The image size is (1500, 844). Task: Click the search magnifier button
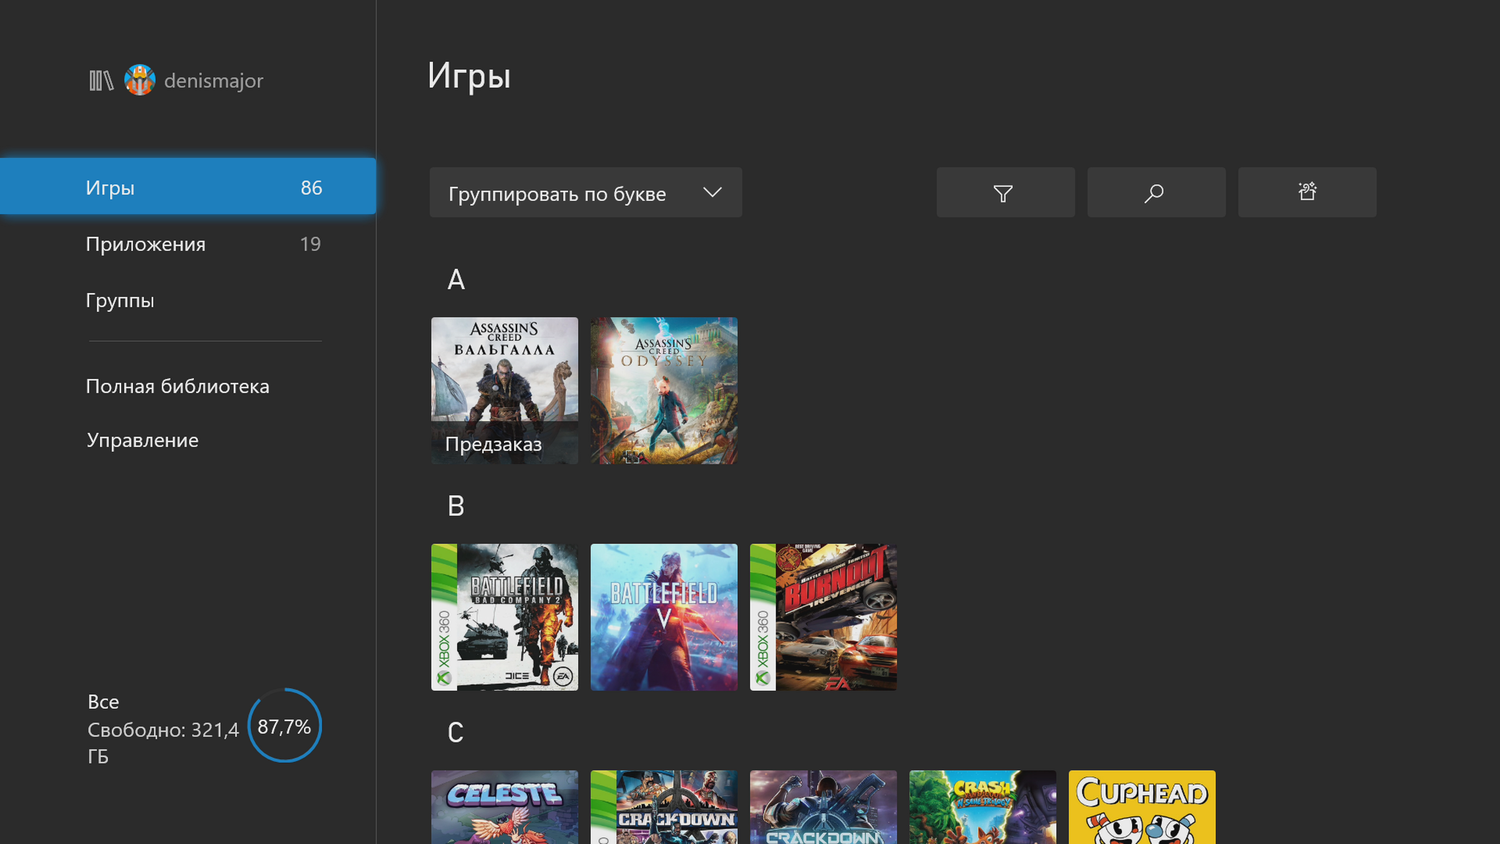point(1156,193)
